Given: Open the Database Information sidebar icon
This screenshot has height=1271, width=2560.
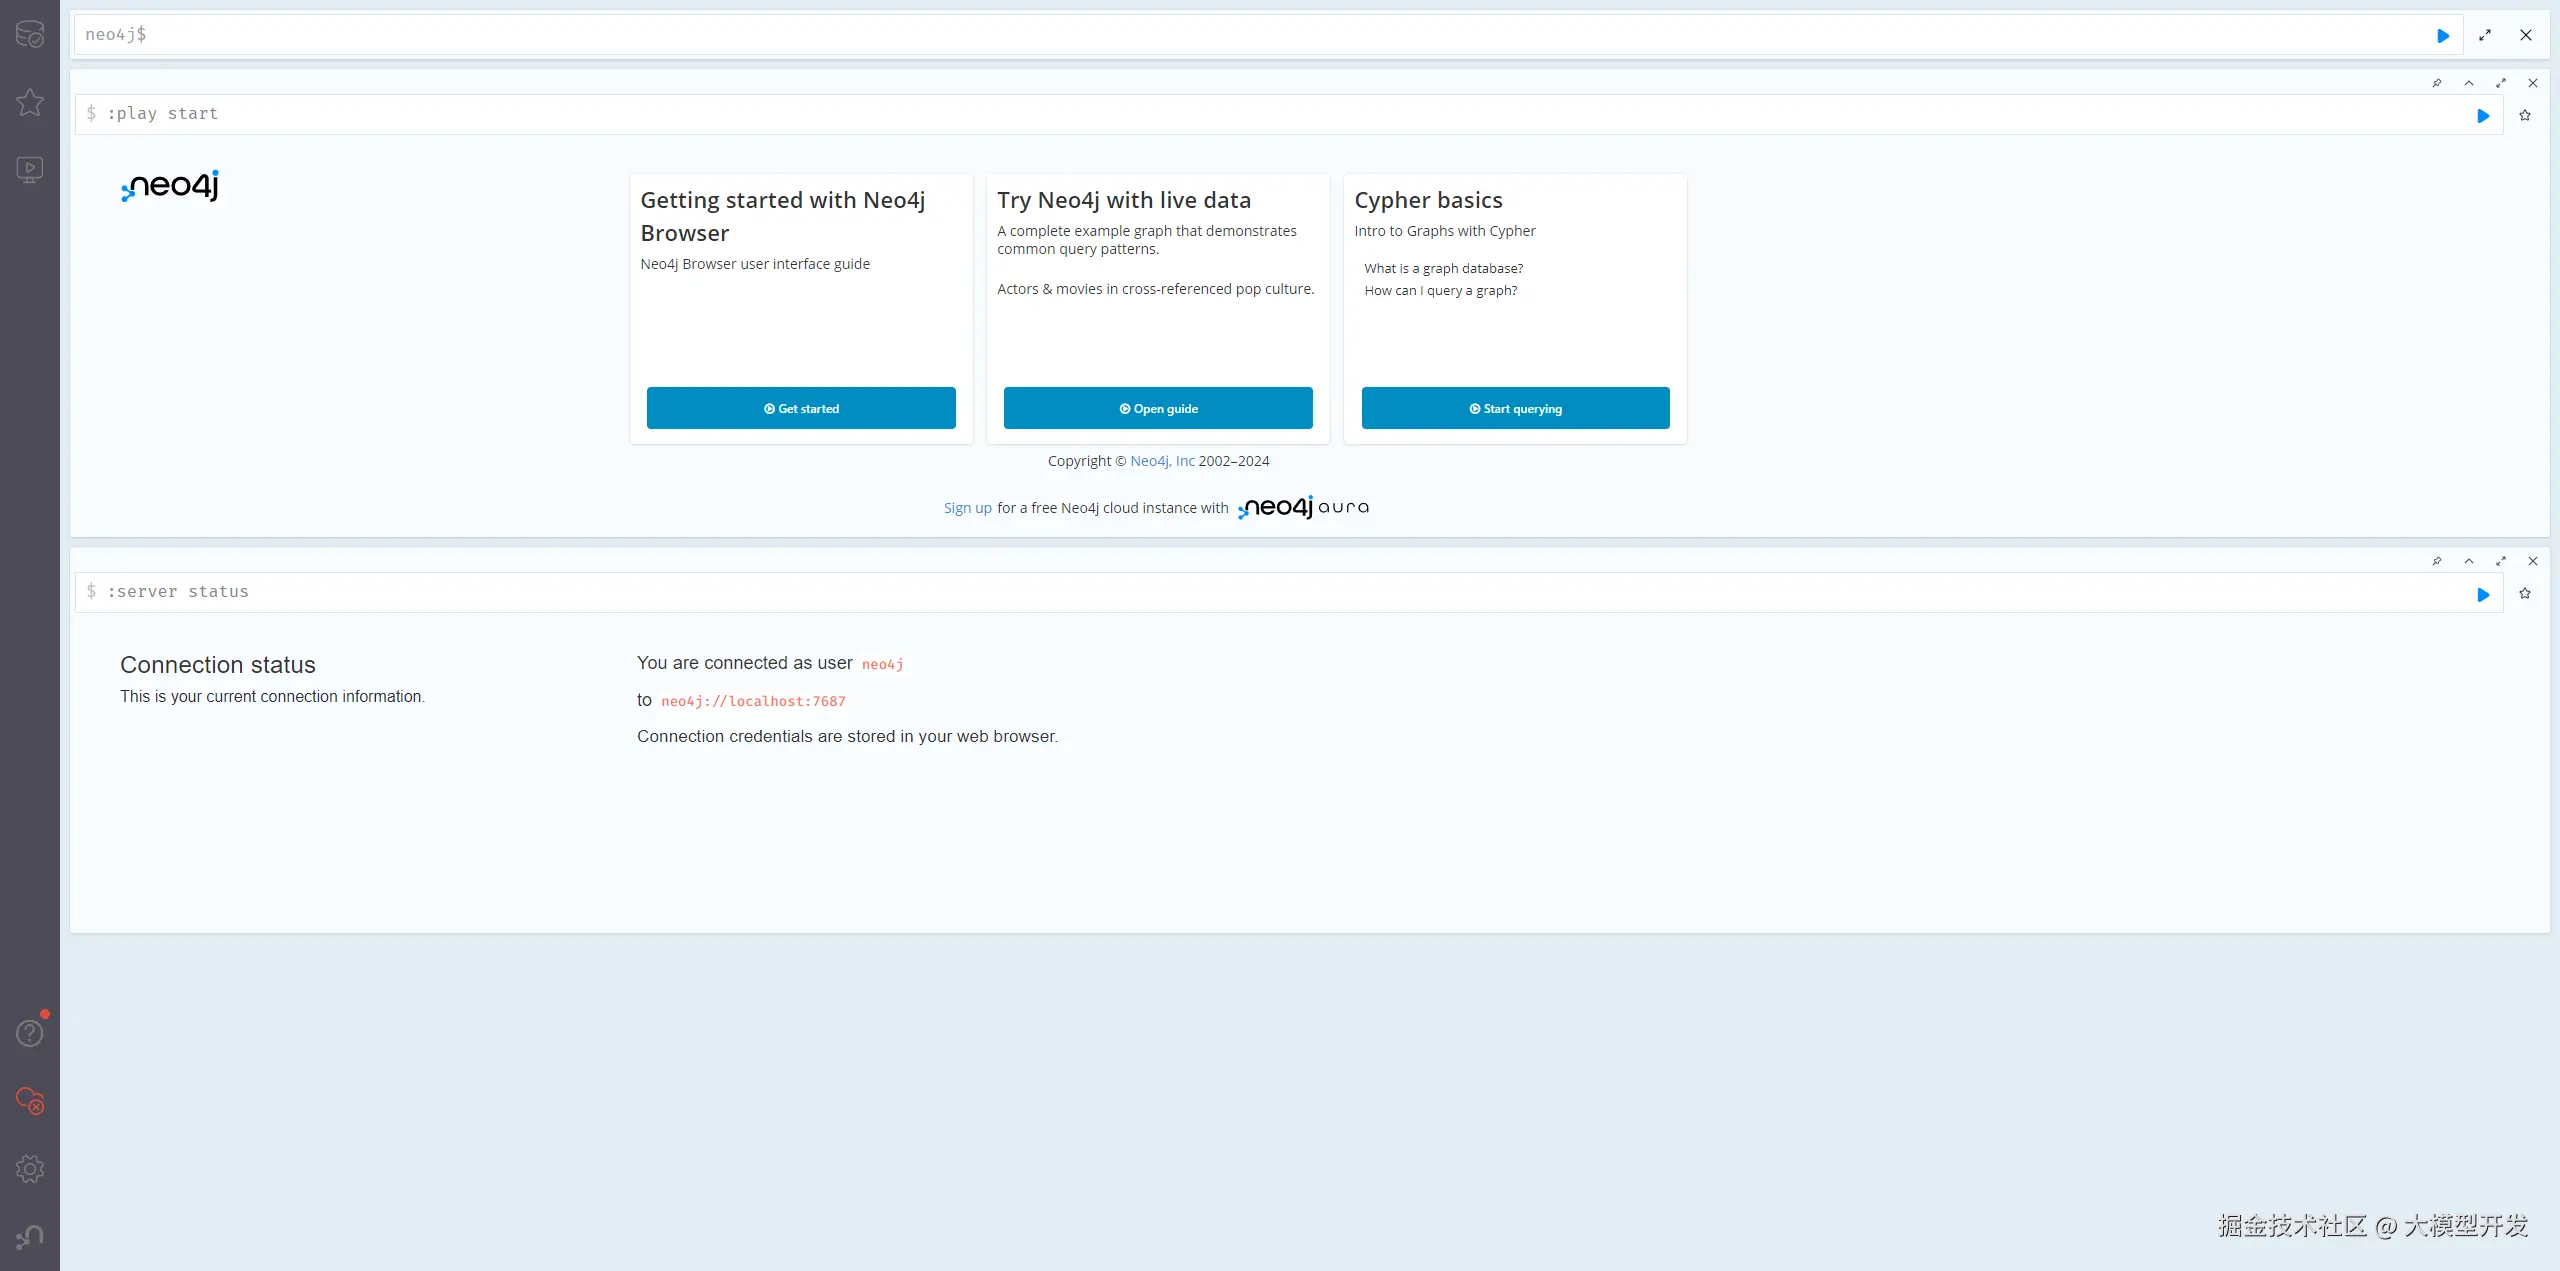Looking at the screenshot, I should click(x=30, y=34).
